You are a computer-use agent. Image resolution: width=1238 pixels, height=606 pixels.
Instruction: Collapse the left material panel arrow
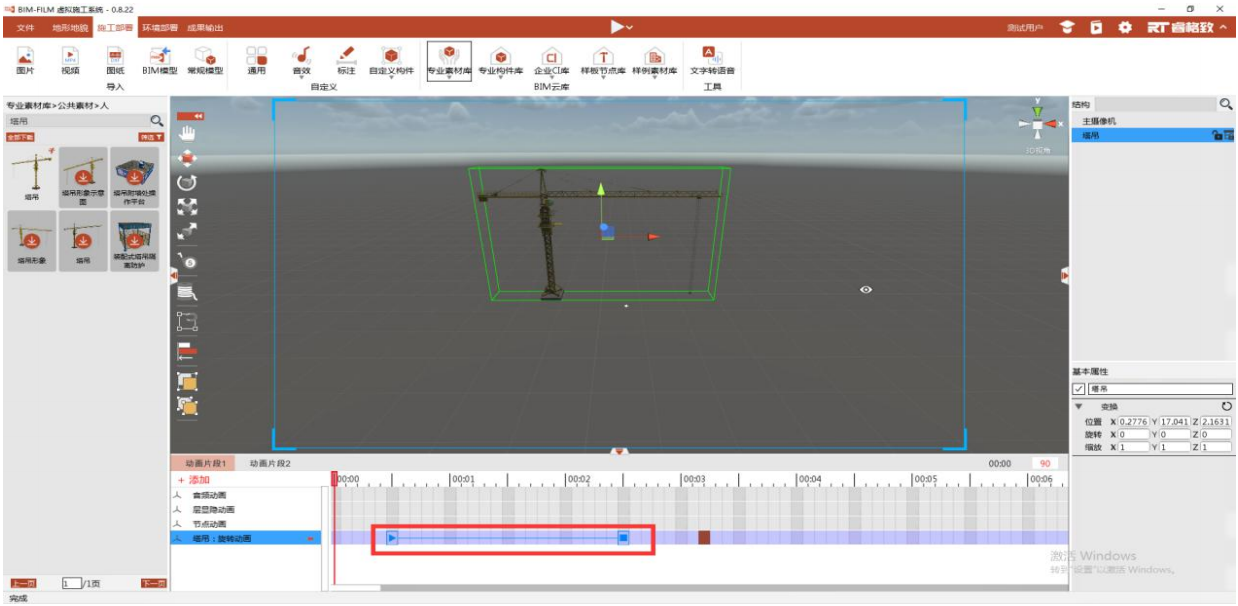click(x=174, y=275)
